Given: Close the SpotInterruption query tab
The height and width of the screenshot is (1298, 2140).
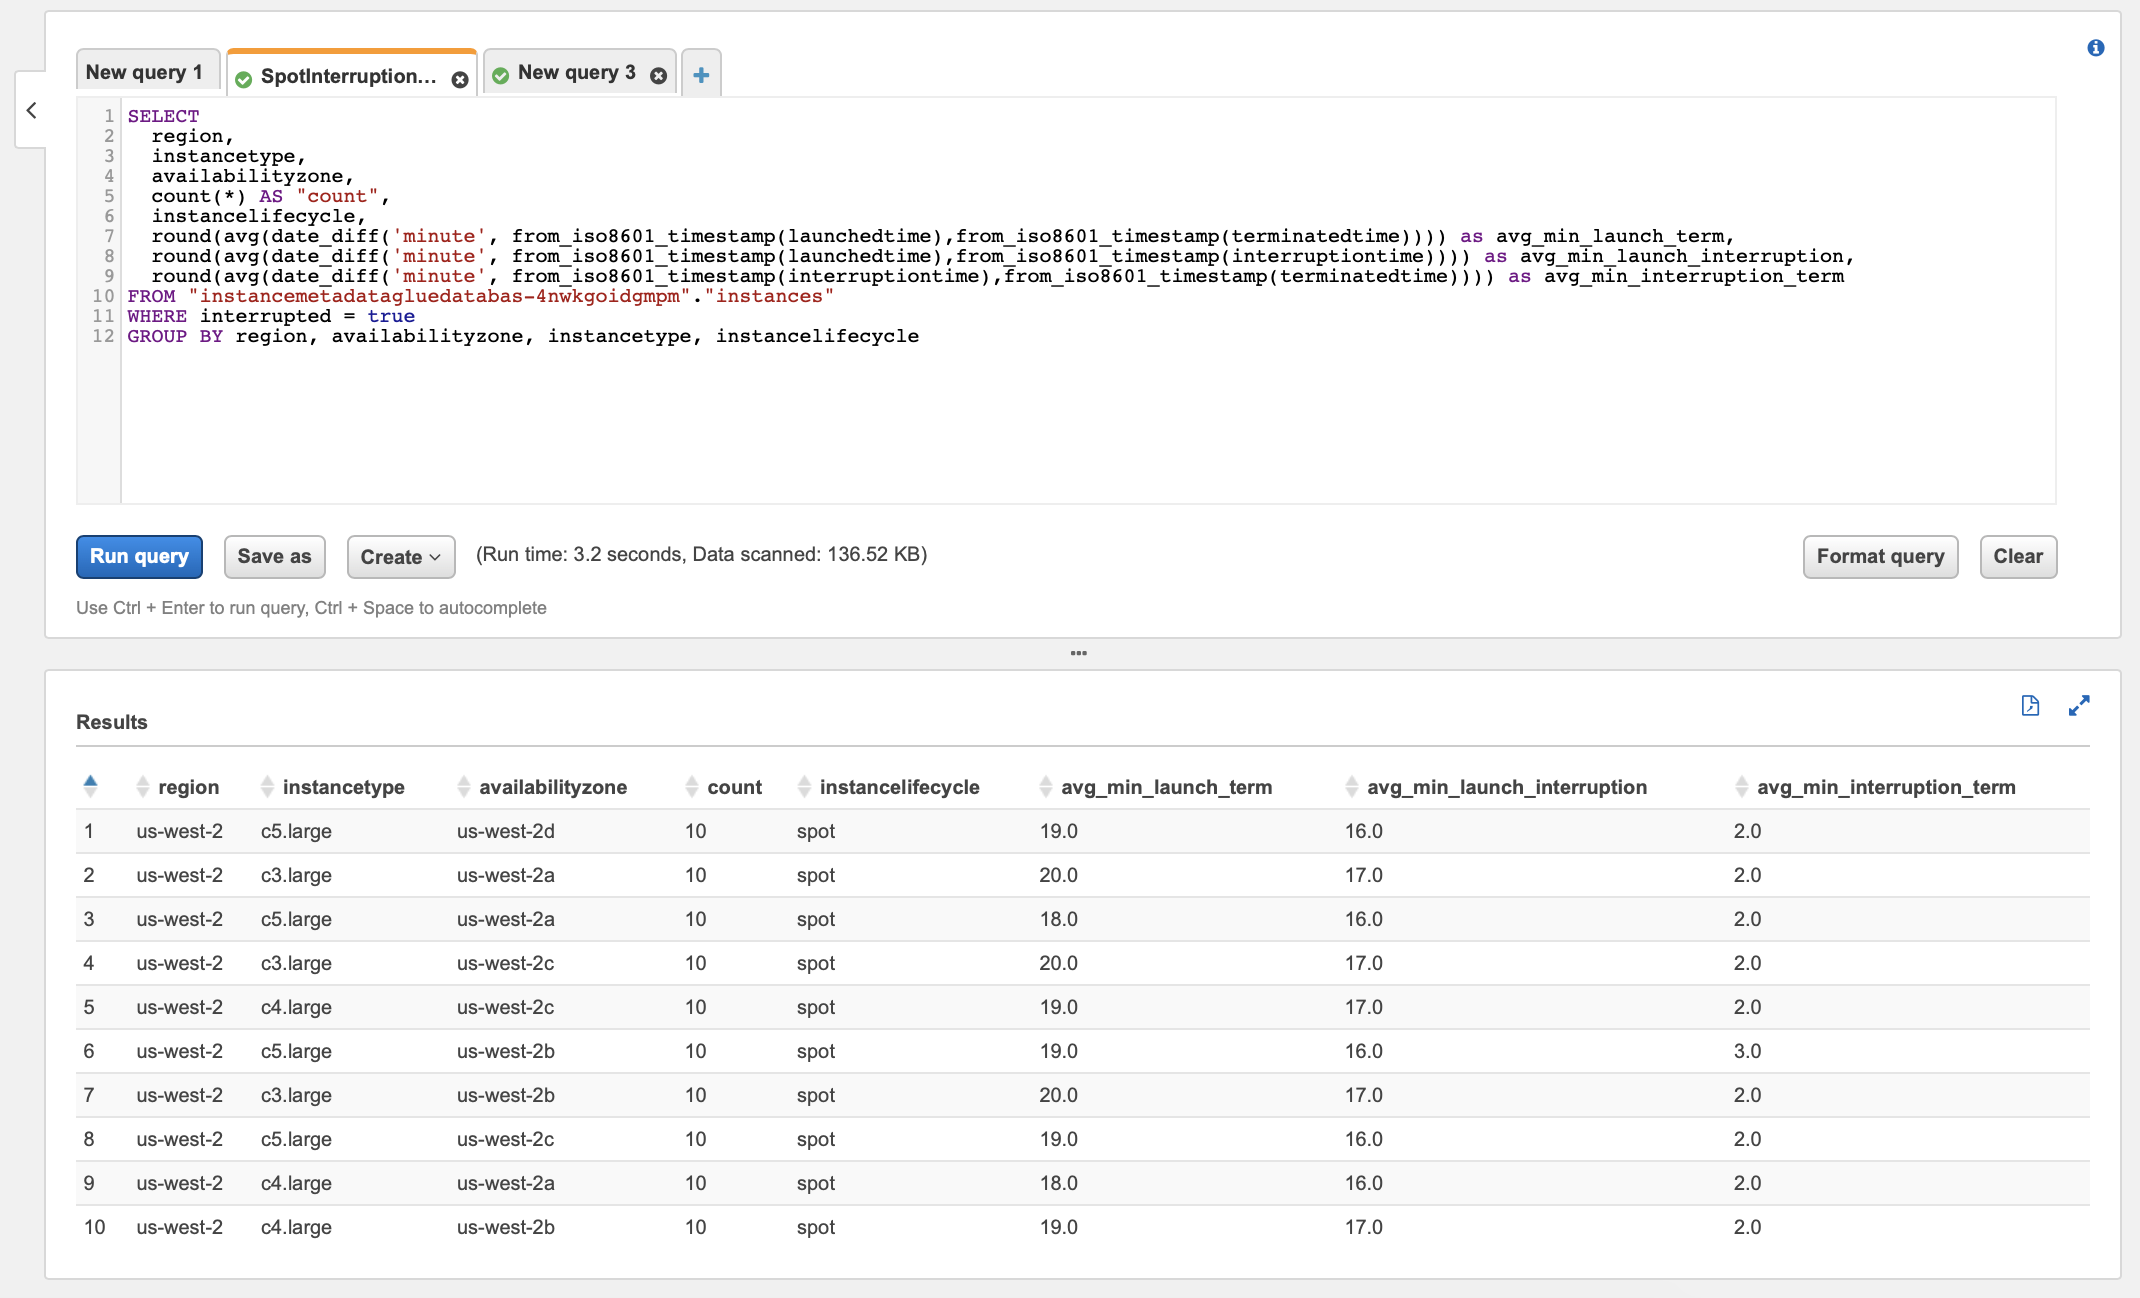Looking at the screenshot, I should click(460, 80).
